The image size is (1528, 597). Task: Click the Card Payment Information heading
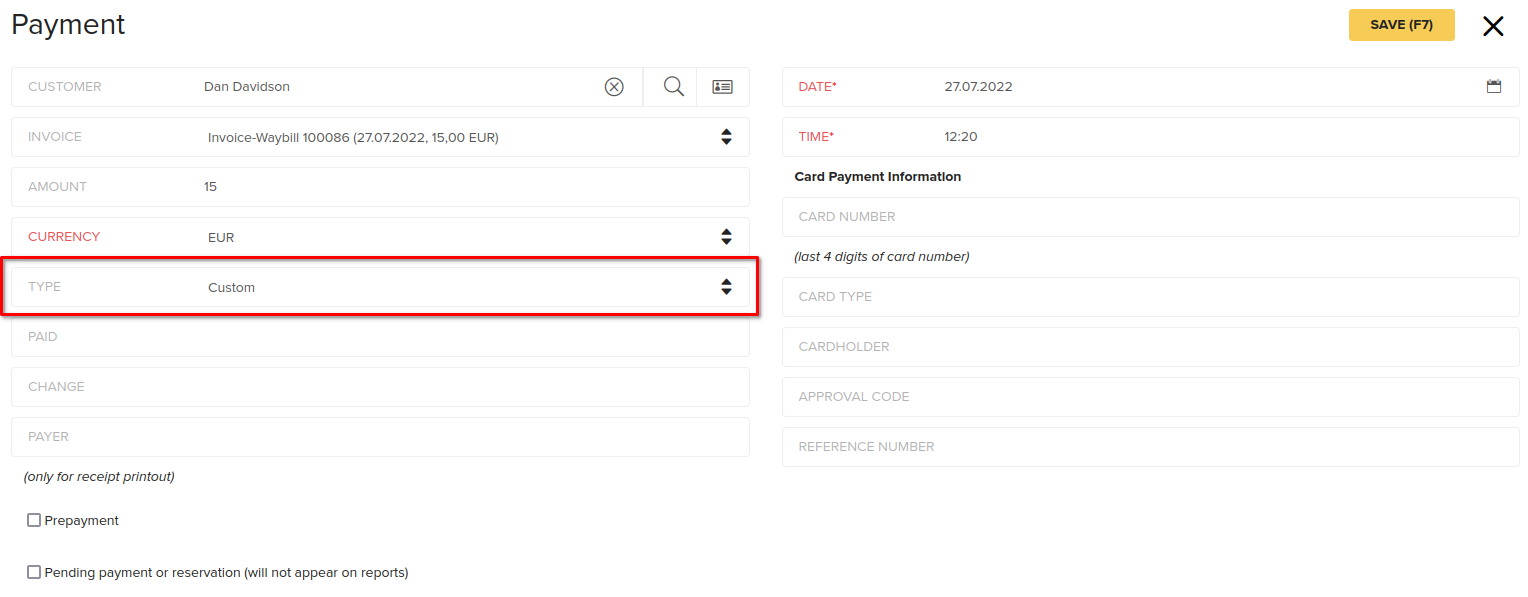pyautogui.click(x=878, y=177)
